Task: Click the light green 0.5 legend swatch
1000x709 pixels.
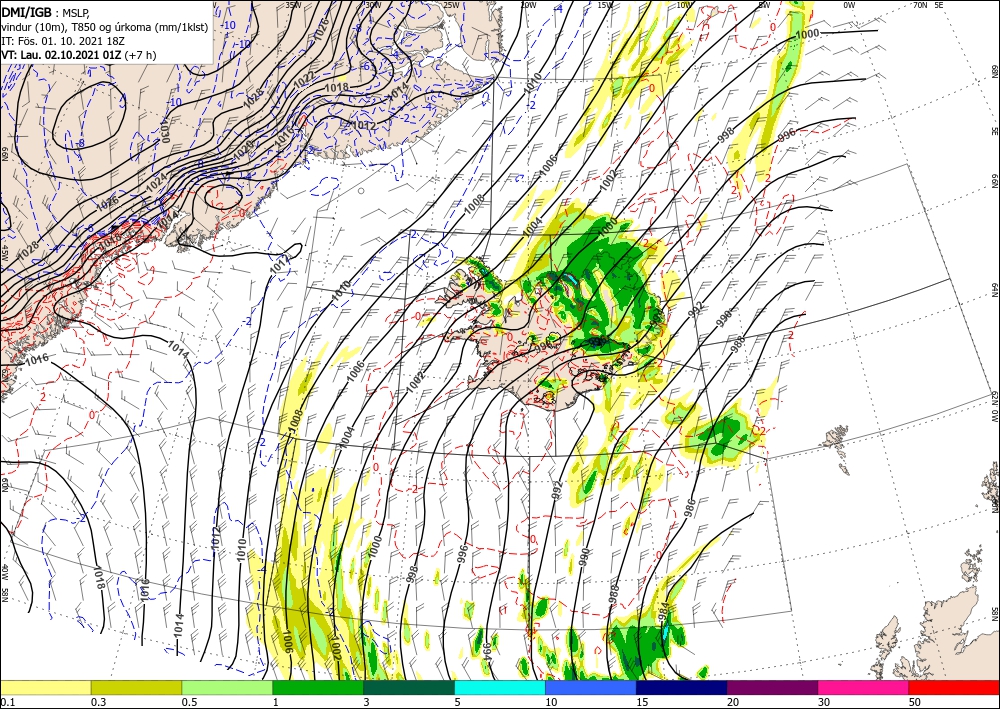Action: tap(227, 687)
